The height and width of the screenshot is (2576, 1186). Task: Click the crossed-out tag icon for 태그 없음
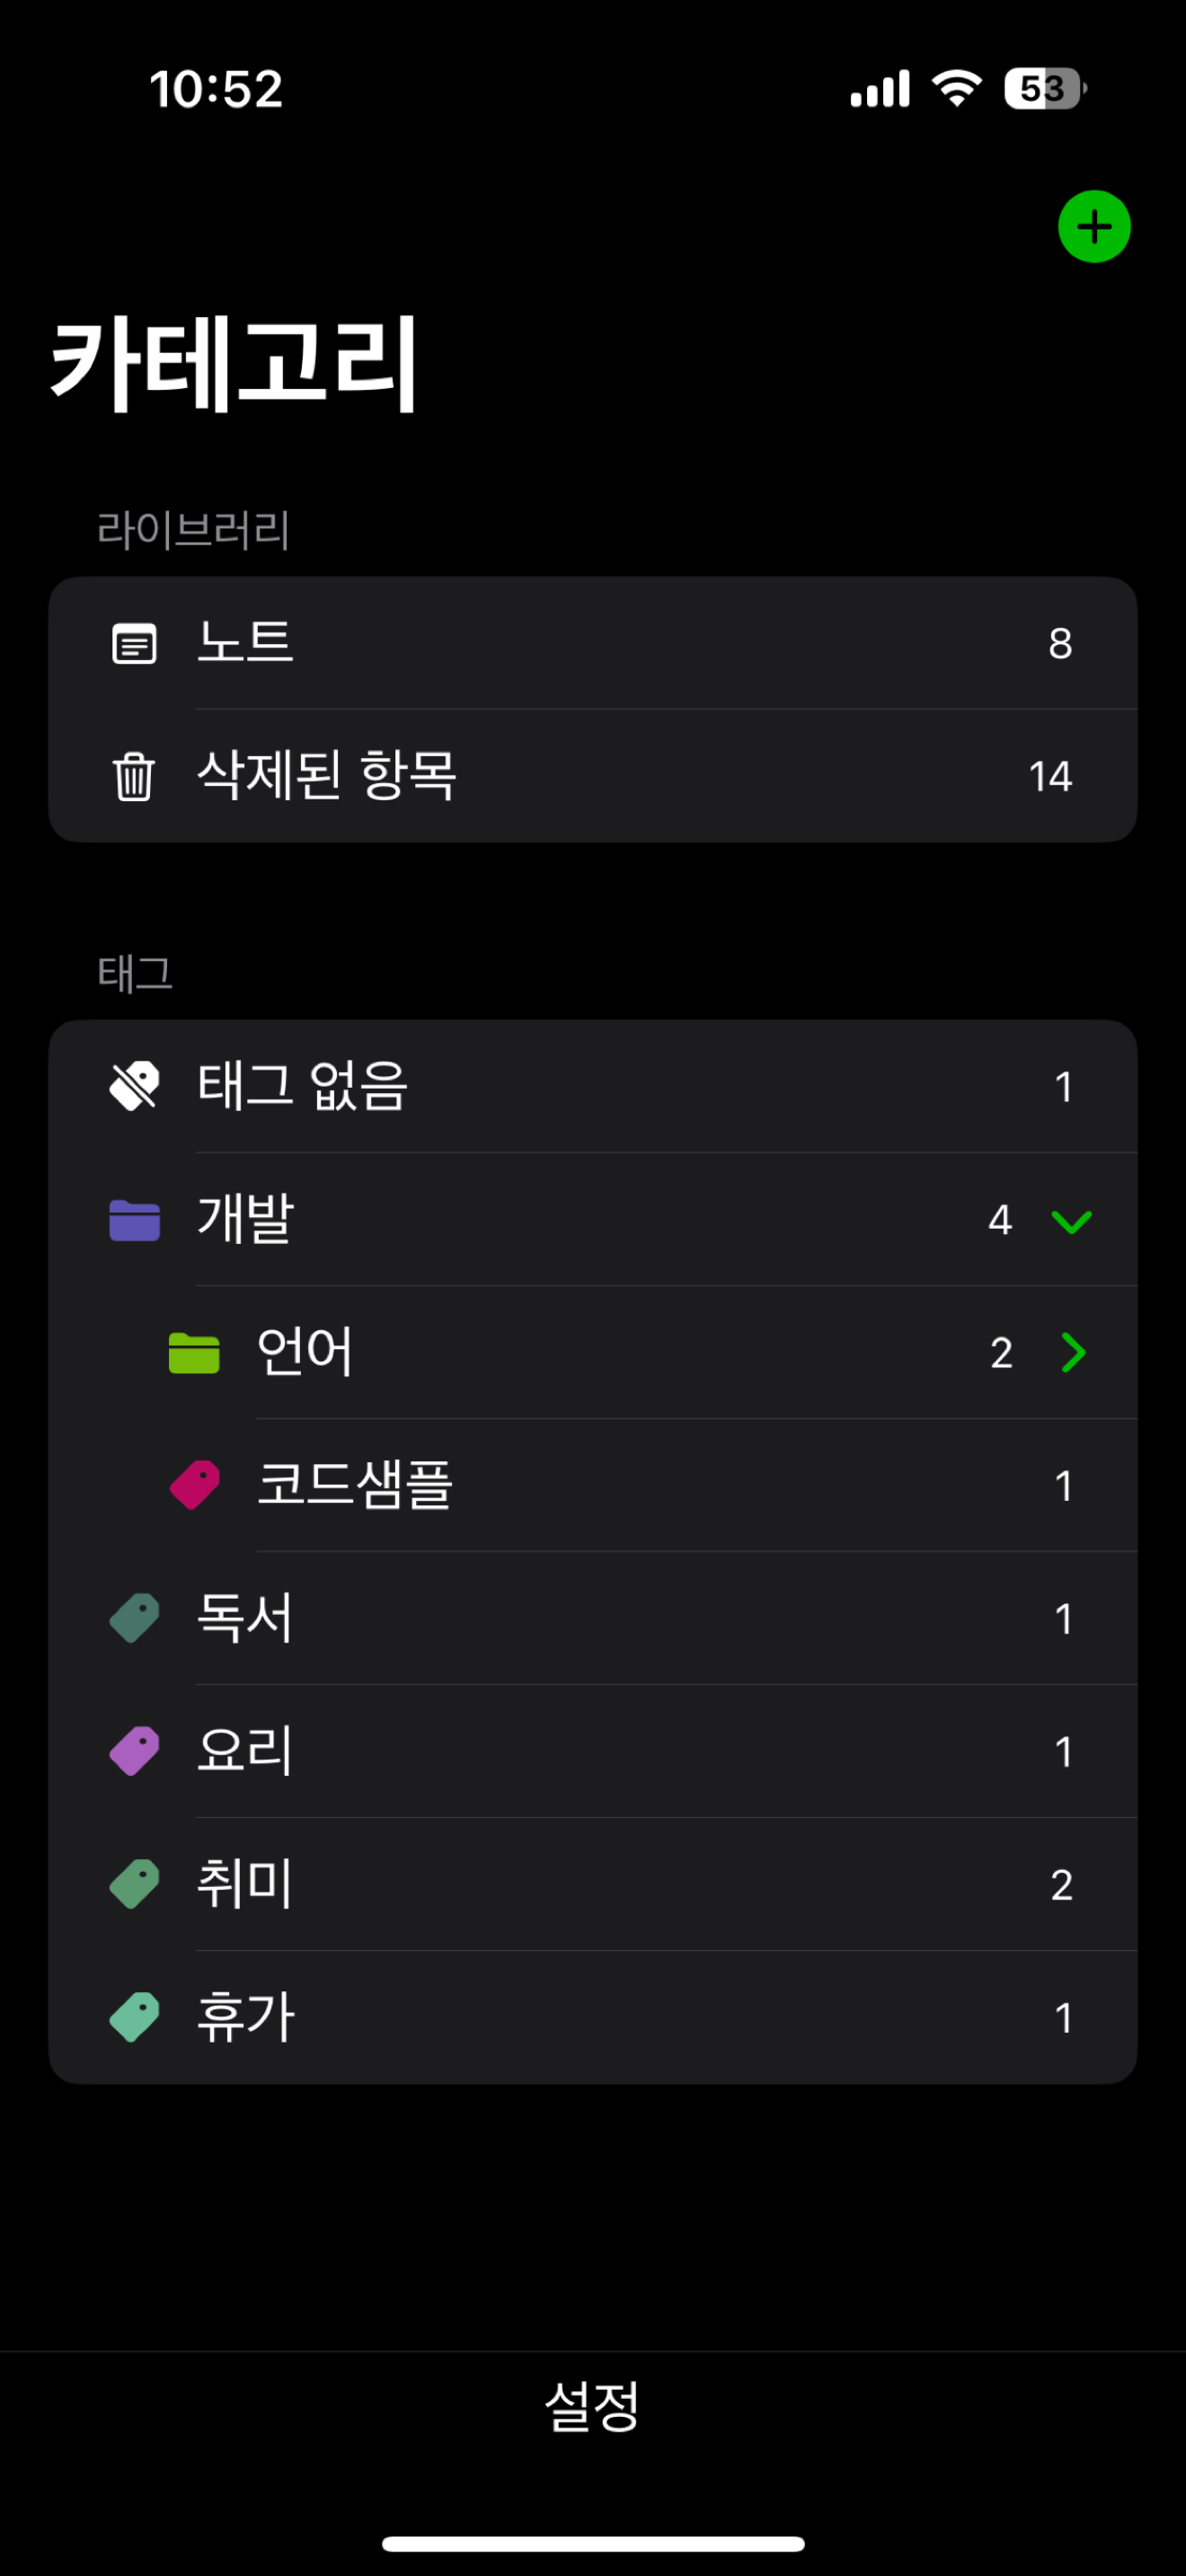[x=134, y=1086]
